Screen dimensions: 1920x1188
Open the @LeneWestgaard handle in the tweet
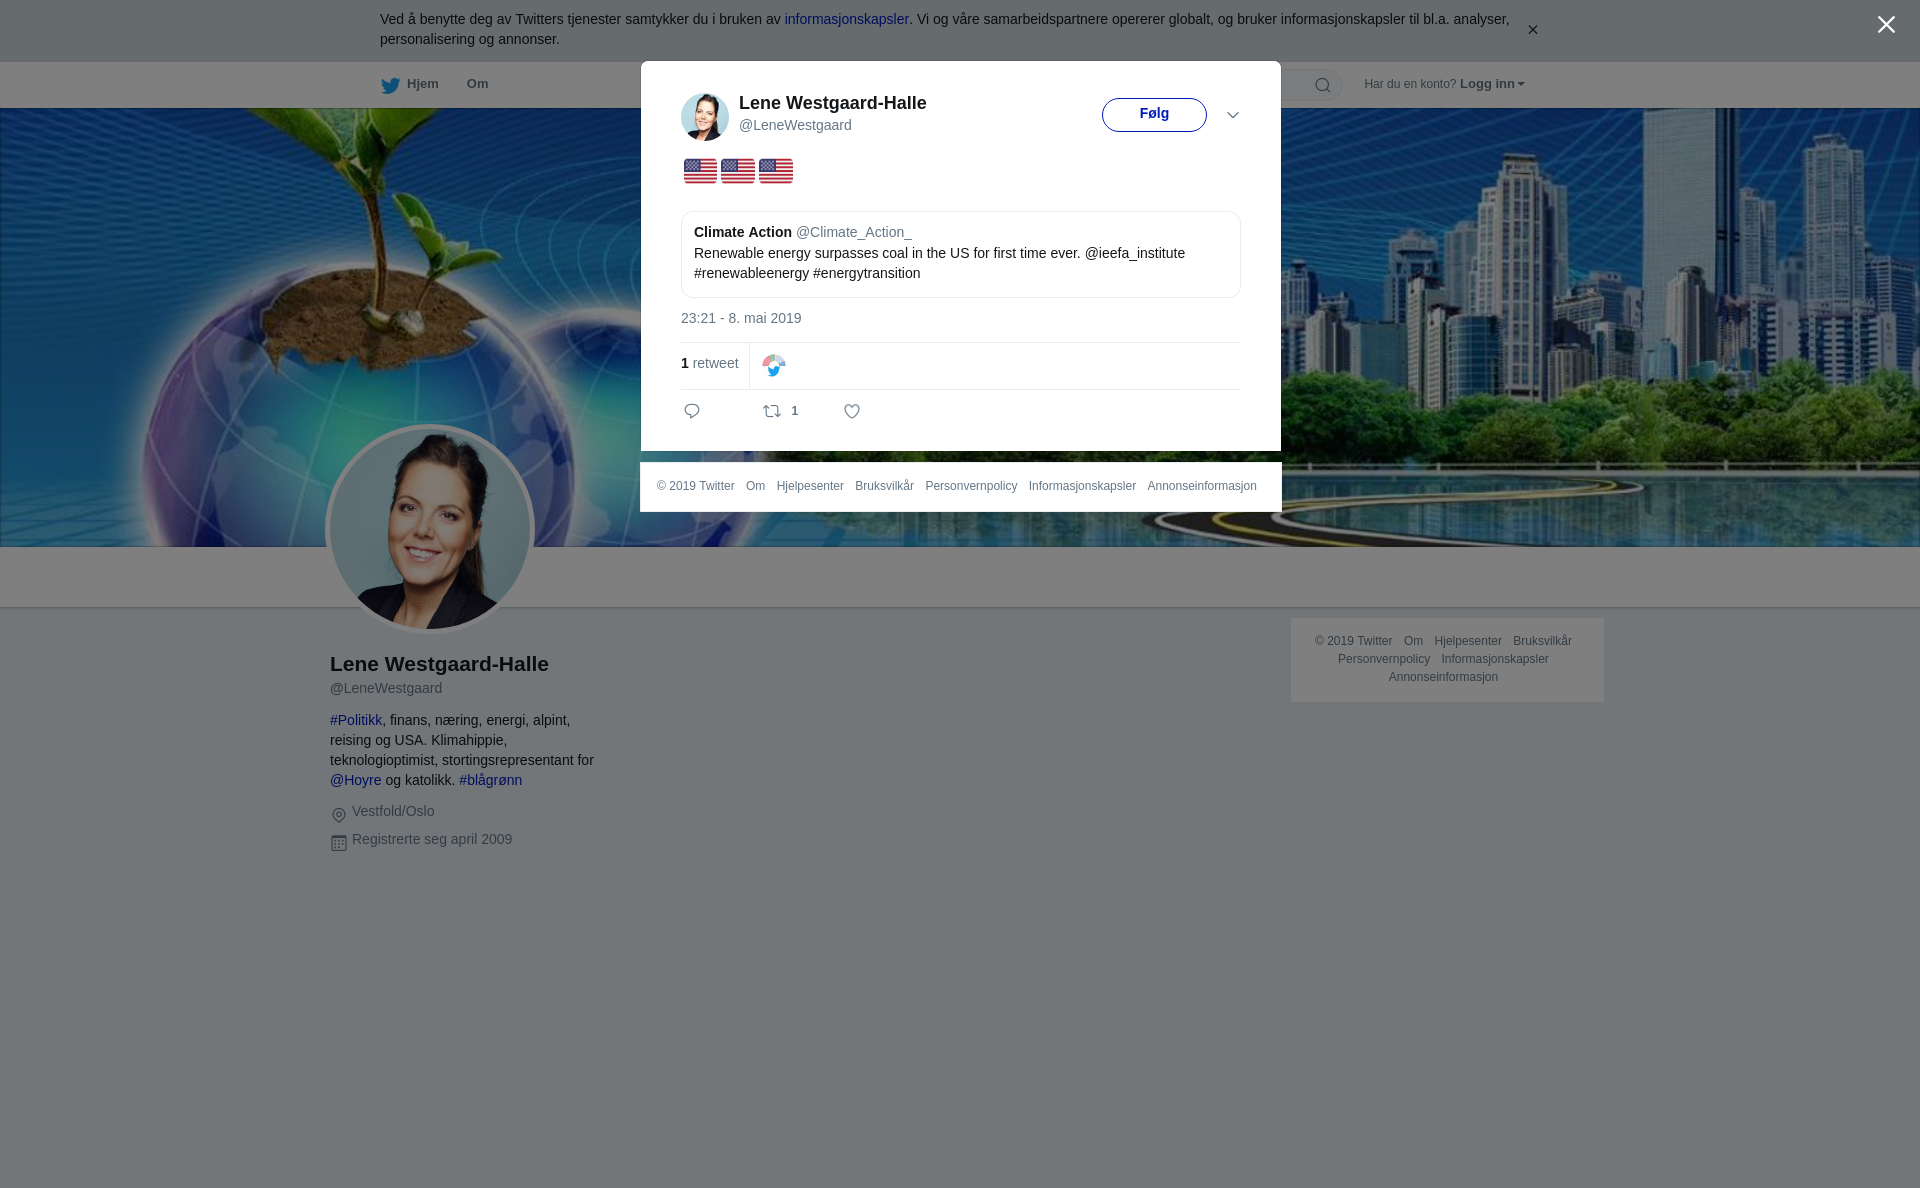795,125
